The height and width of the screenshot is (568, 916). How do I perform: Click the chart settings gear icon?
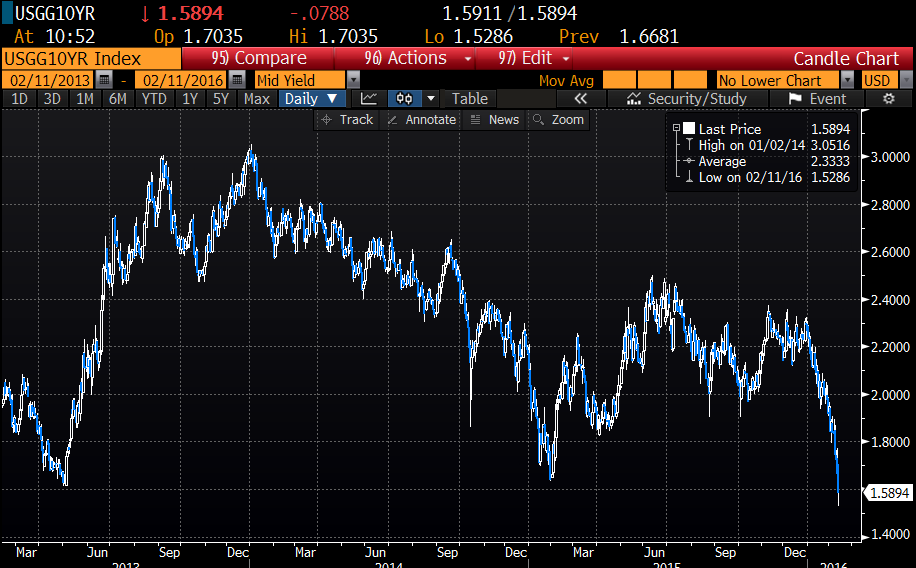[x=888, y=98]
